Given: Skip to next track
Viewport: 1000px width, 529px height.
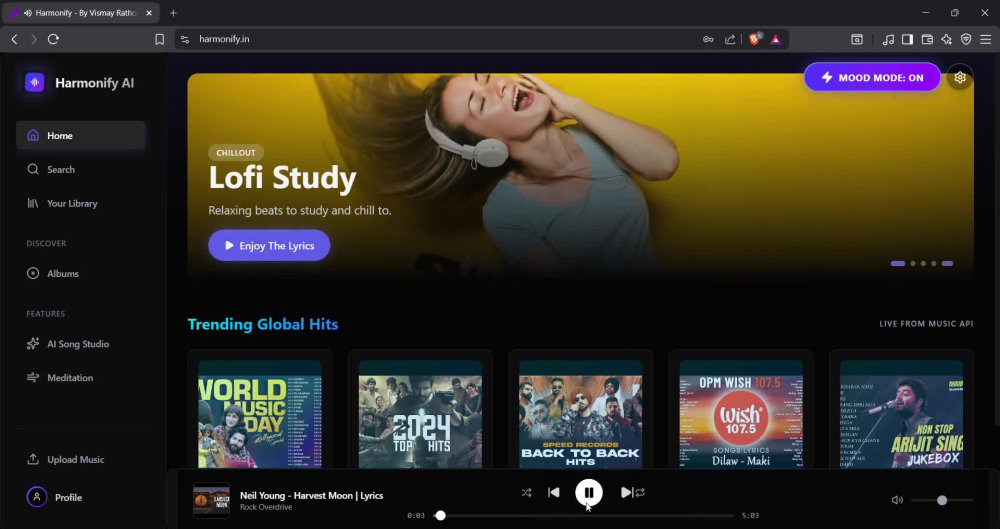Looking at the screenshot, I should point(626,492).
